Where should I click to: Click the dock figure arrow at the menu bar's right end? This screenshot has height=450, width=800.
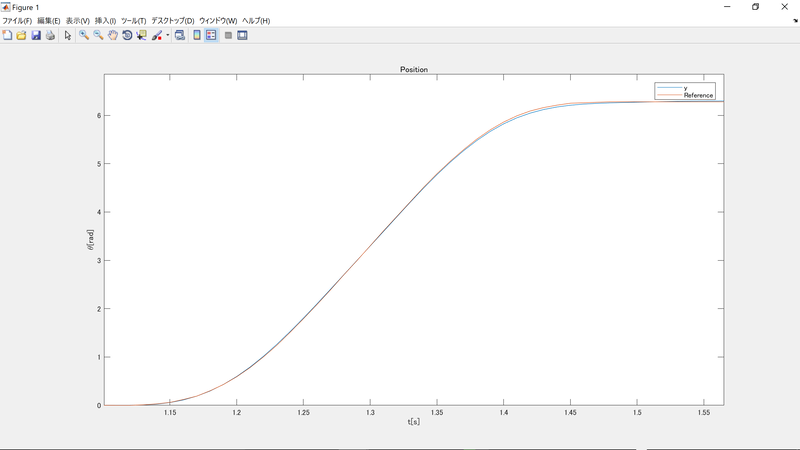[x=795, y=21]
